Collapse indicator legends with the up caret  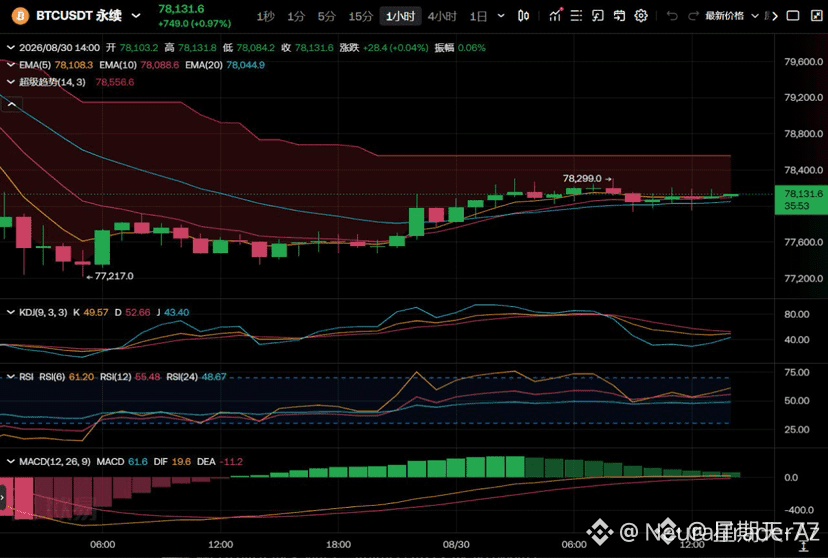tap(12, 105)
